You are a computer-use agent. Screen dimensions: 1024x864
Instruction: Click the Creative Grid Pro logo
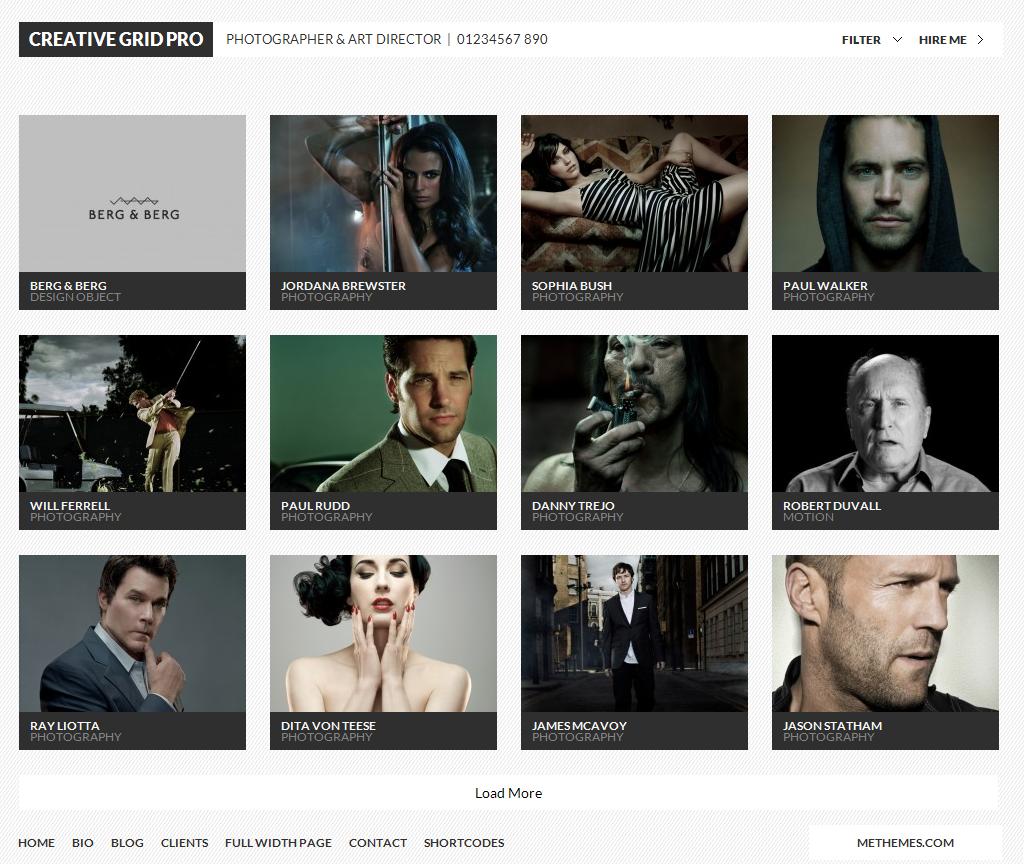(x=116, y=39)
